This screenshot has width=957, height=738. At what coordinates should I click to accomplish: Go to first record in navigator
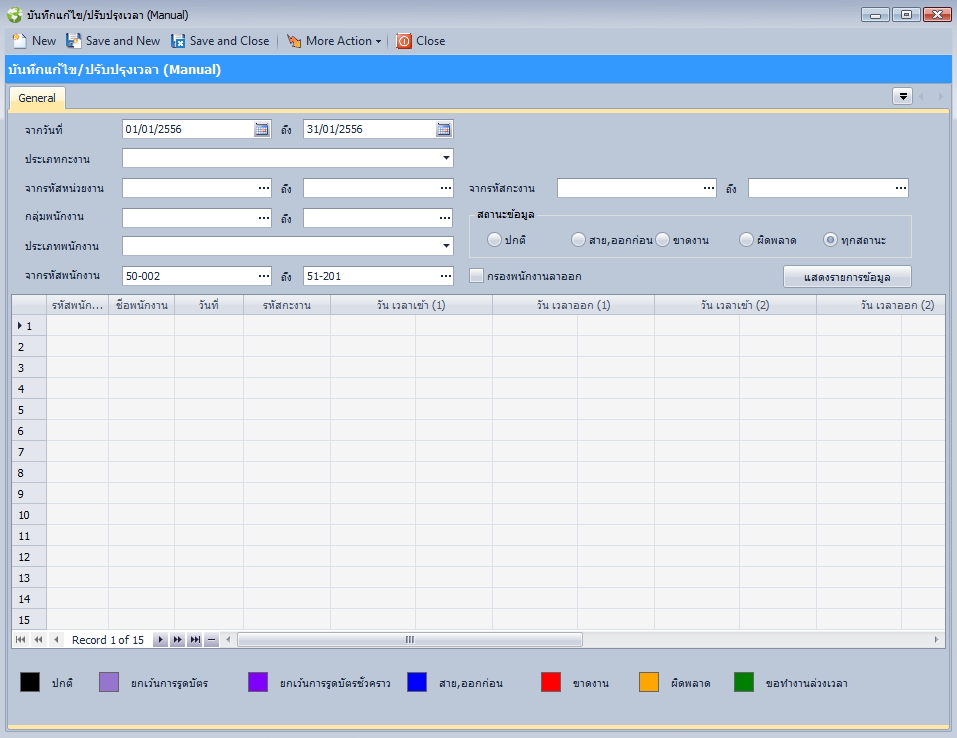point(21,640)
